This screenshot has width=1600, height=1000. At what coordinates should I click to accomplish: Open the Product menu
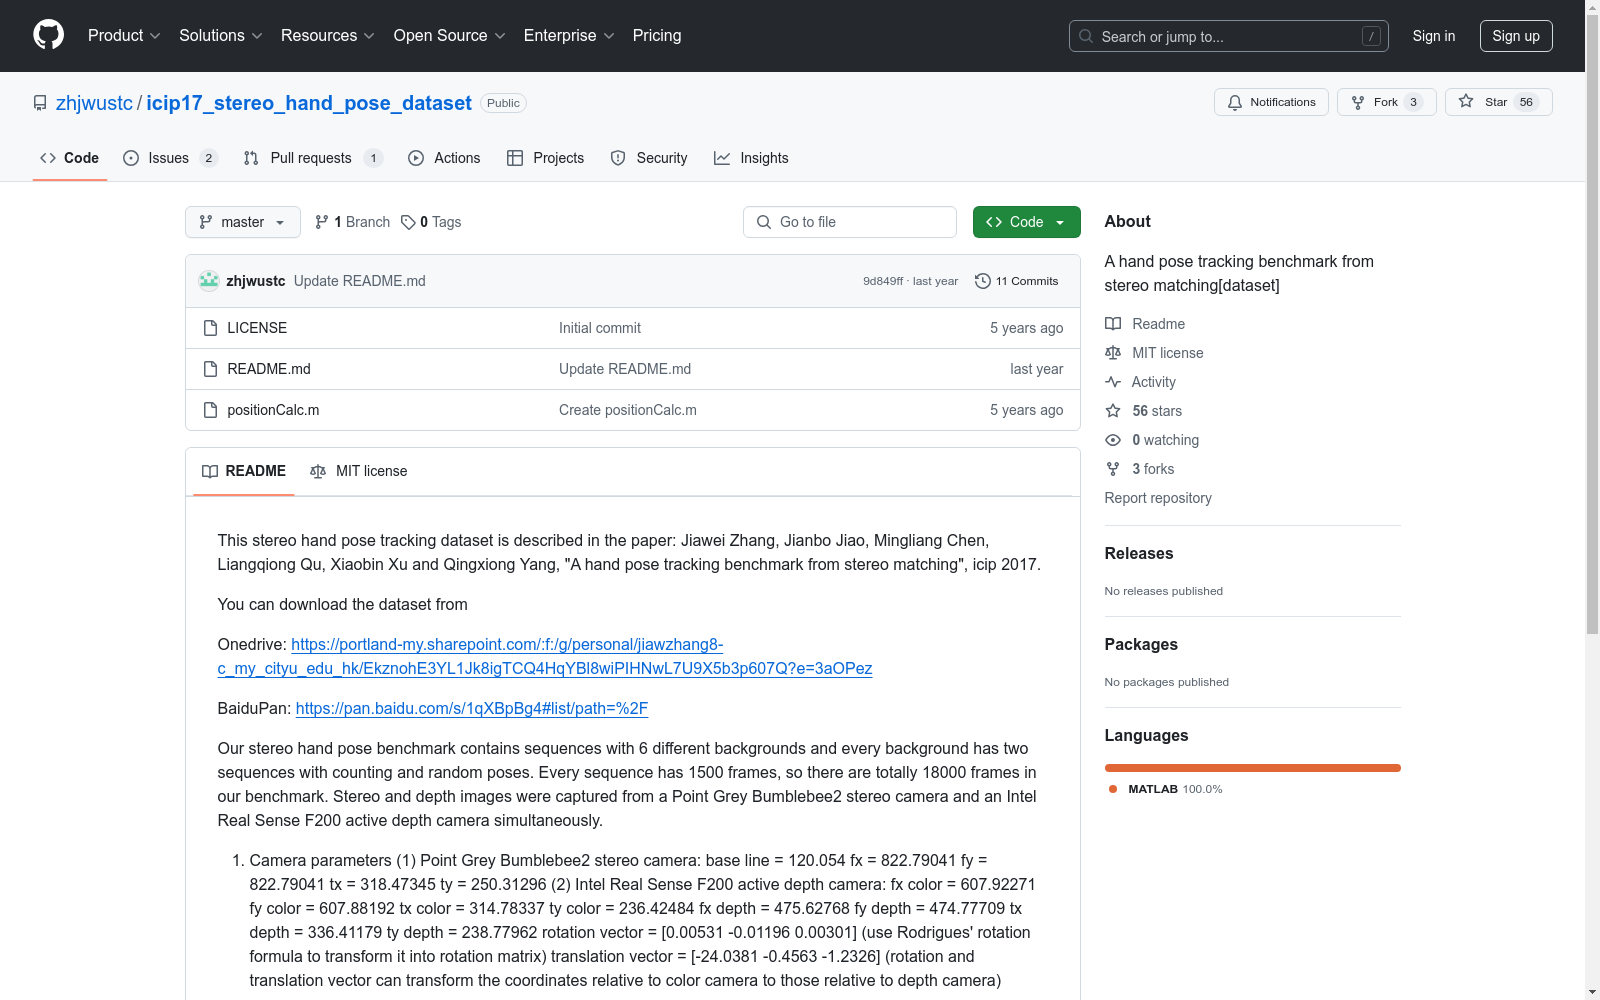(x=124, y=36)
